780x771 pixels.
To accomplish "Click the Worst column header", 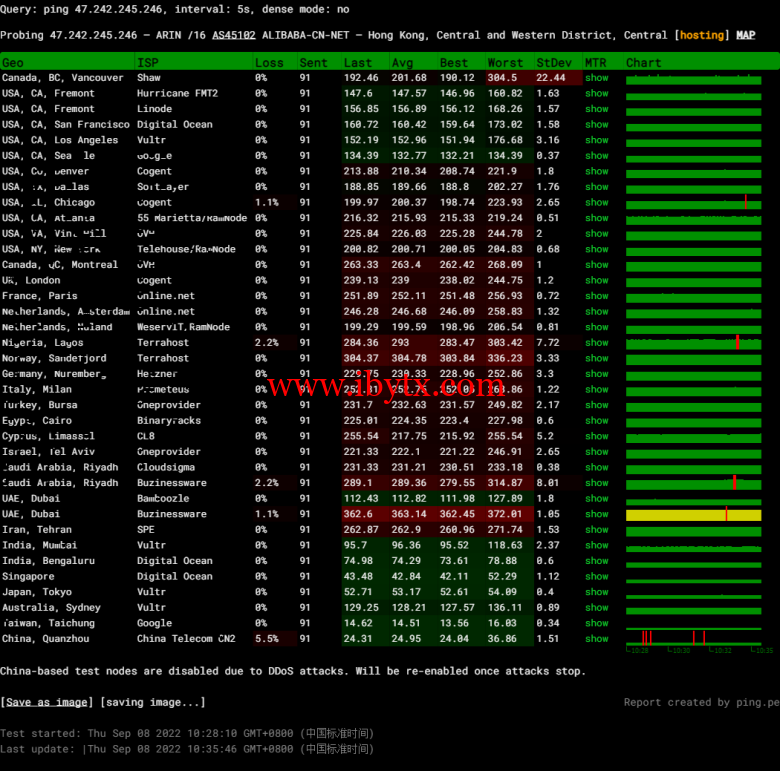I will tap(505, 63).
